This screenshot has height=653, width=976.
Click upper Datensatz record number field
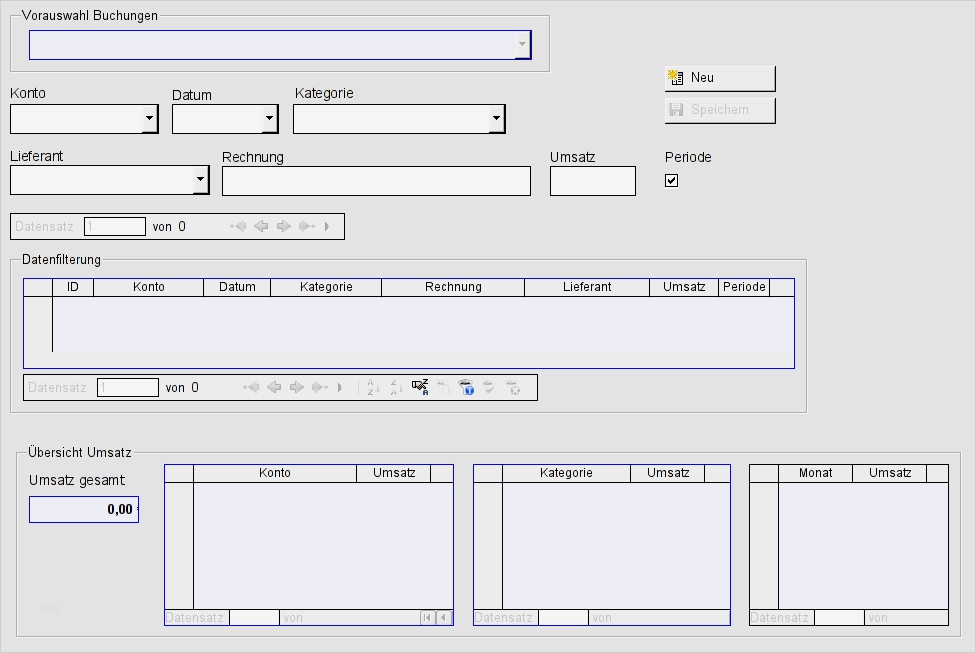click(115, 227)
